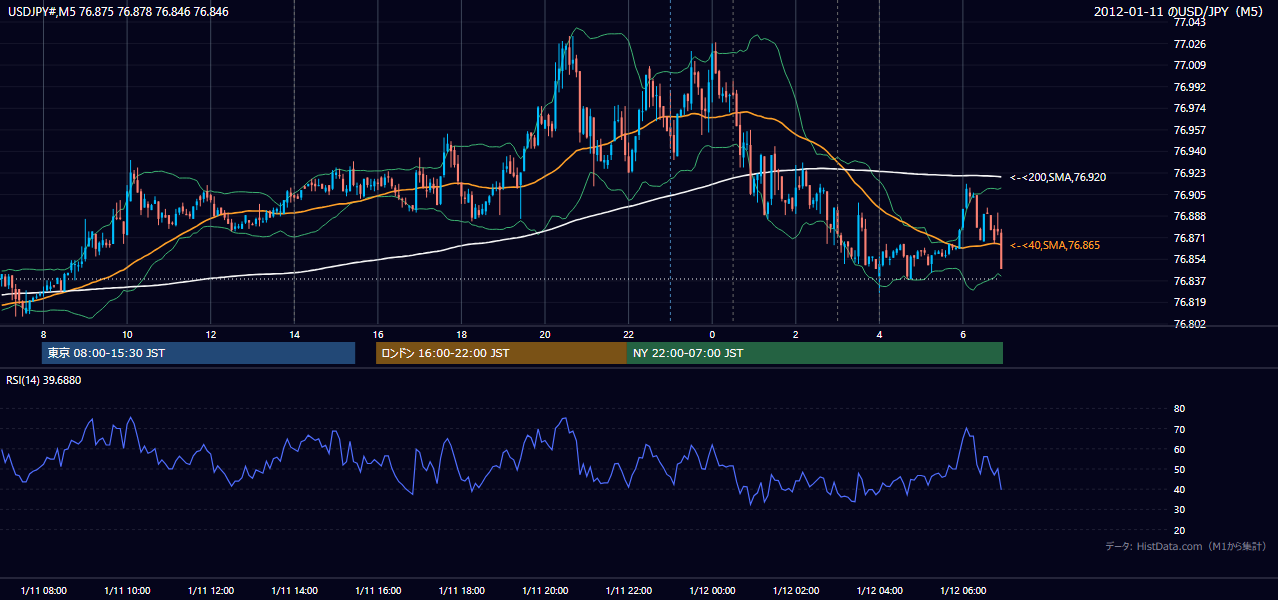Click price axis value 76.837
Screen dimensions: 1278x600
coord(1188,281)
